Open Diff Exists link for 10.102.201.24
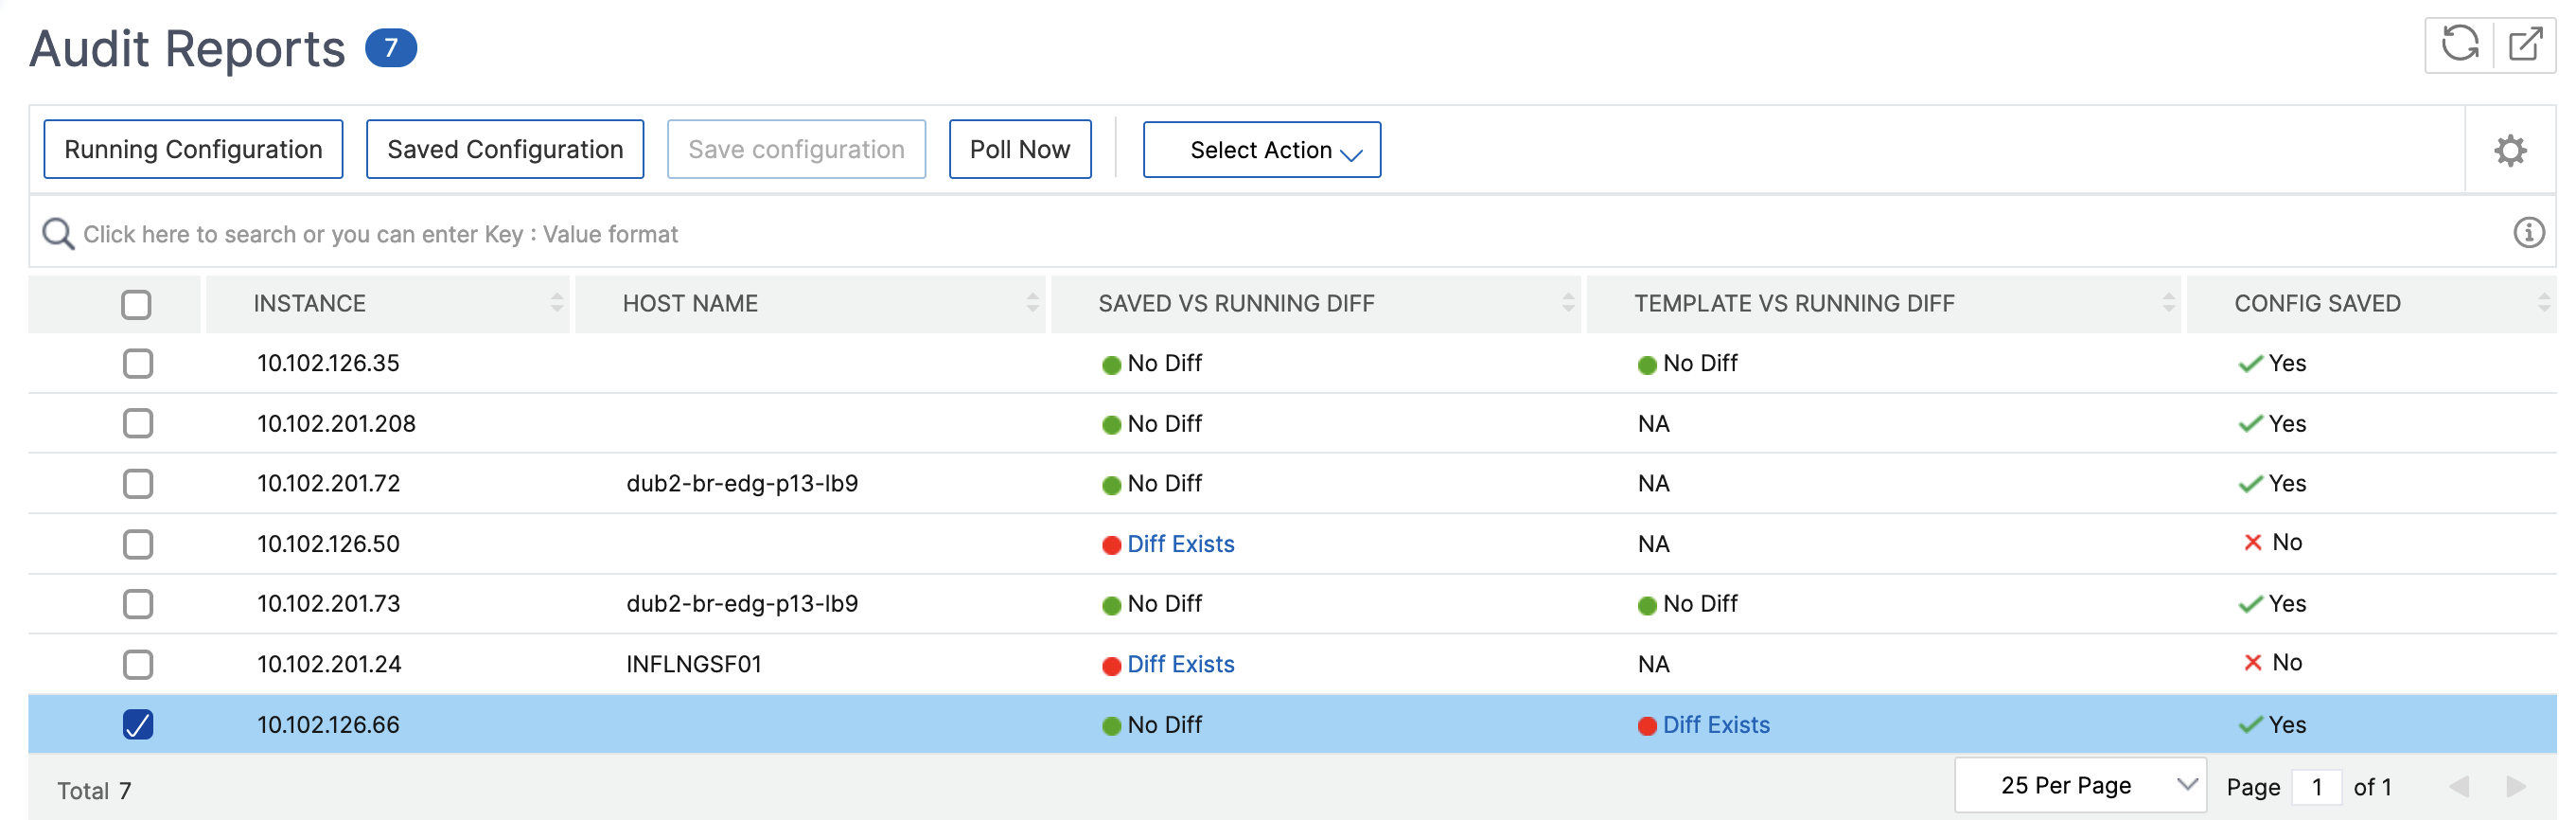 [1180, 664]
